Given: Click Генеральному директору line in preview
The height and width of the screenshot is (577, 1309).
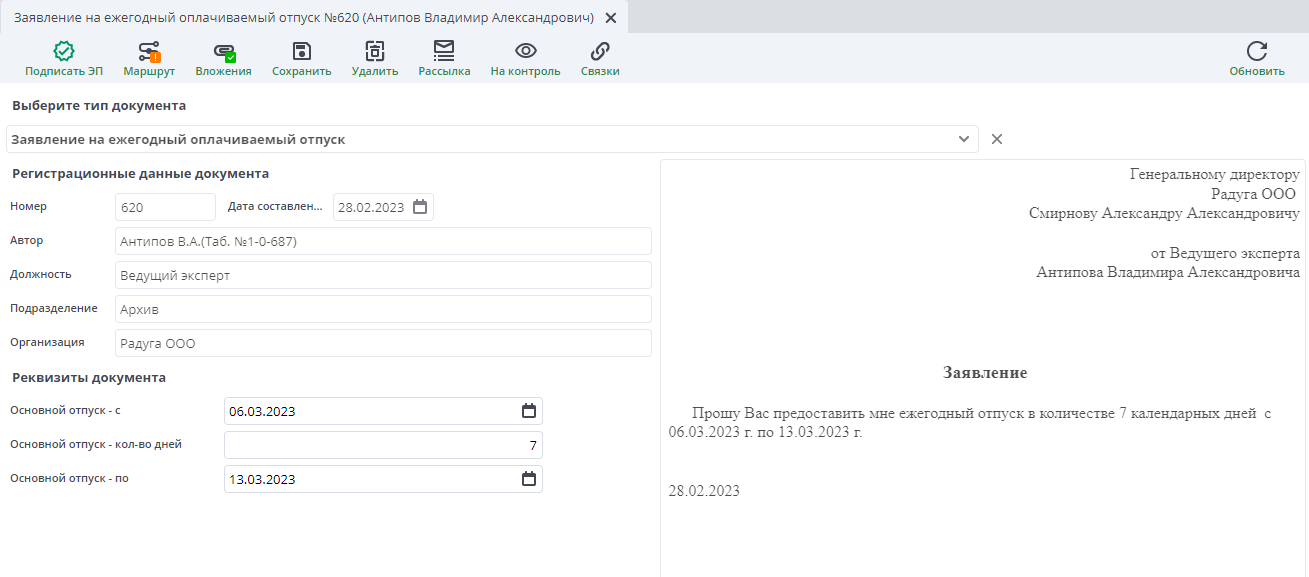Looking at the screenshot, I should pos(1215,174).
